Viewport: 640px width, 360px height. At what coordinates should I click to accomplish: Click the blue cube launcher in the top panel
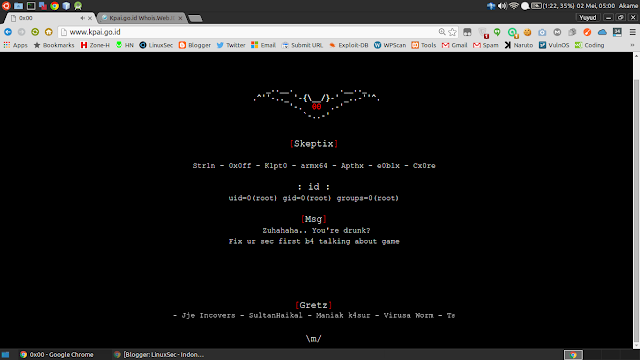(x=66, y=6)
